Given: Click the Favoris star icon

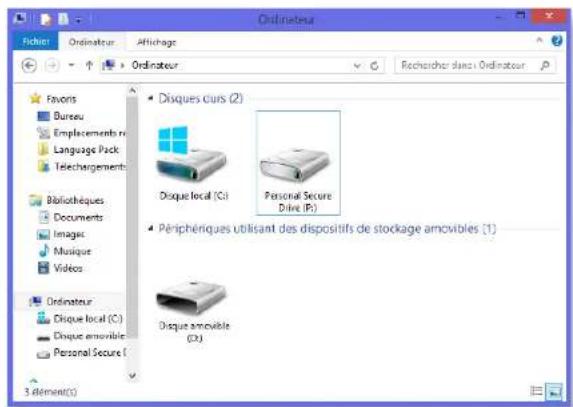Looking at the screenshot, I should 35,98.
